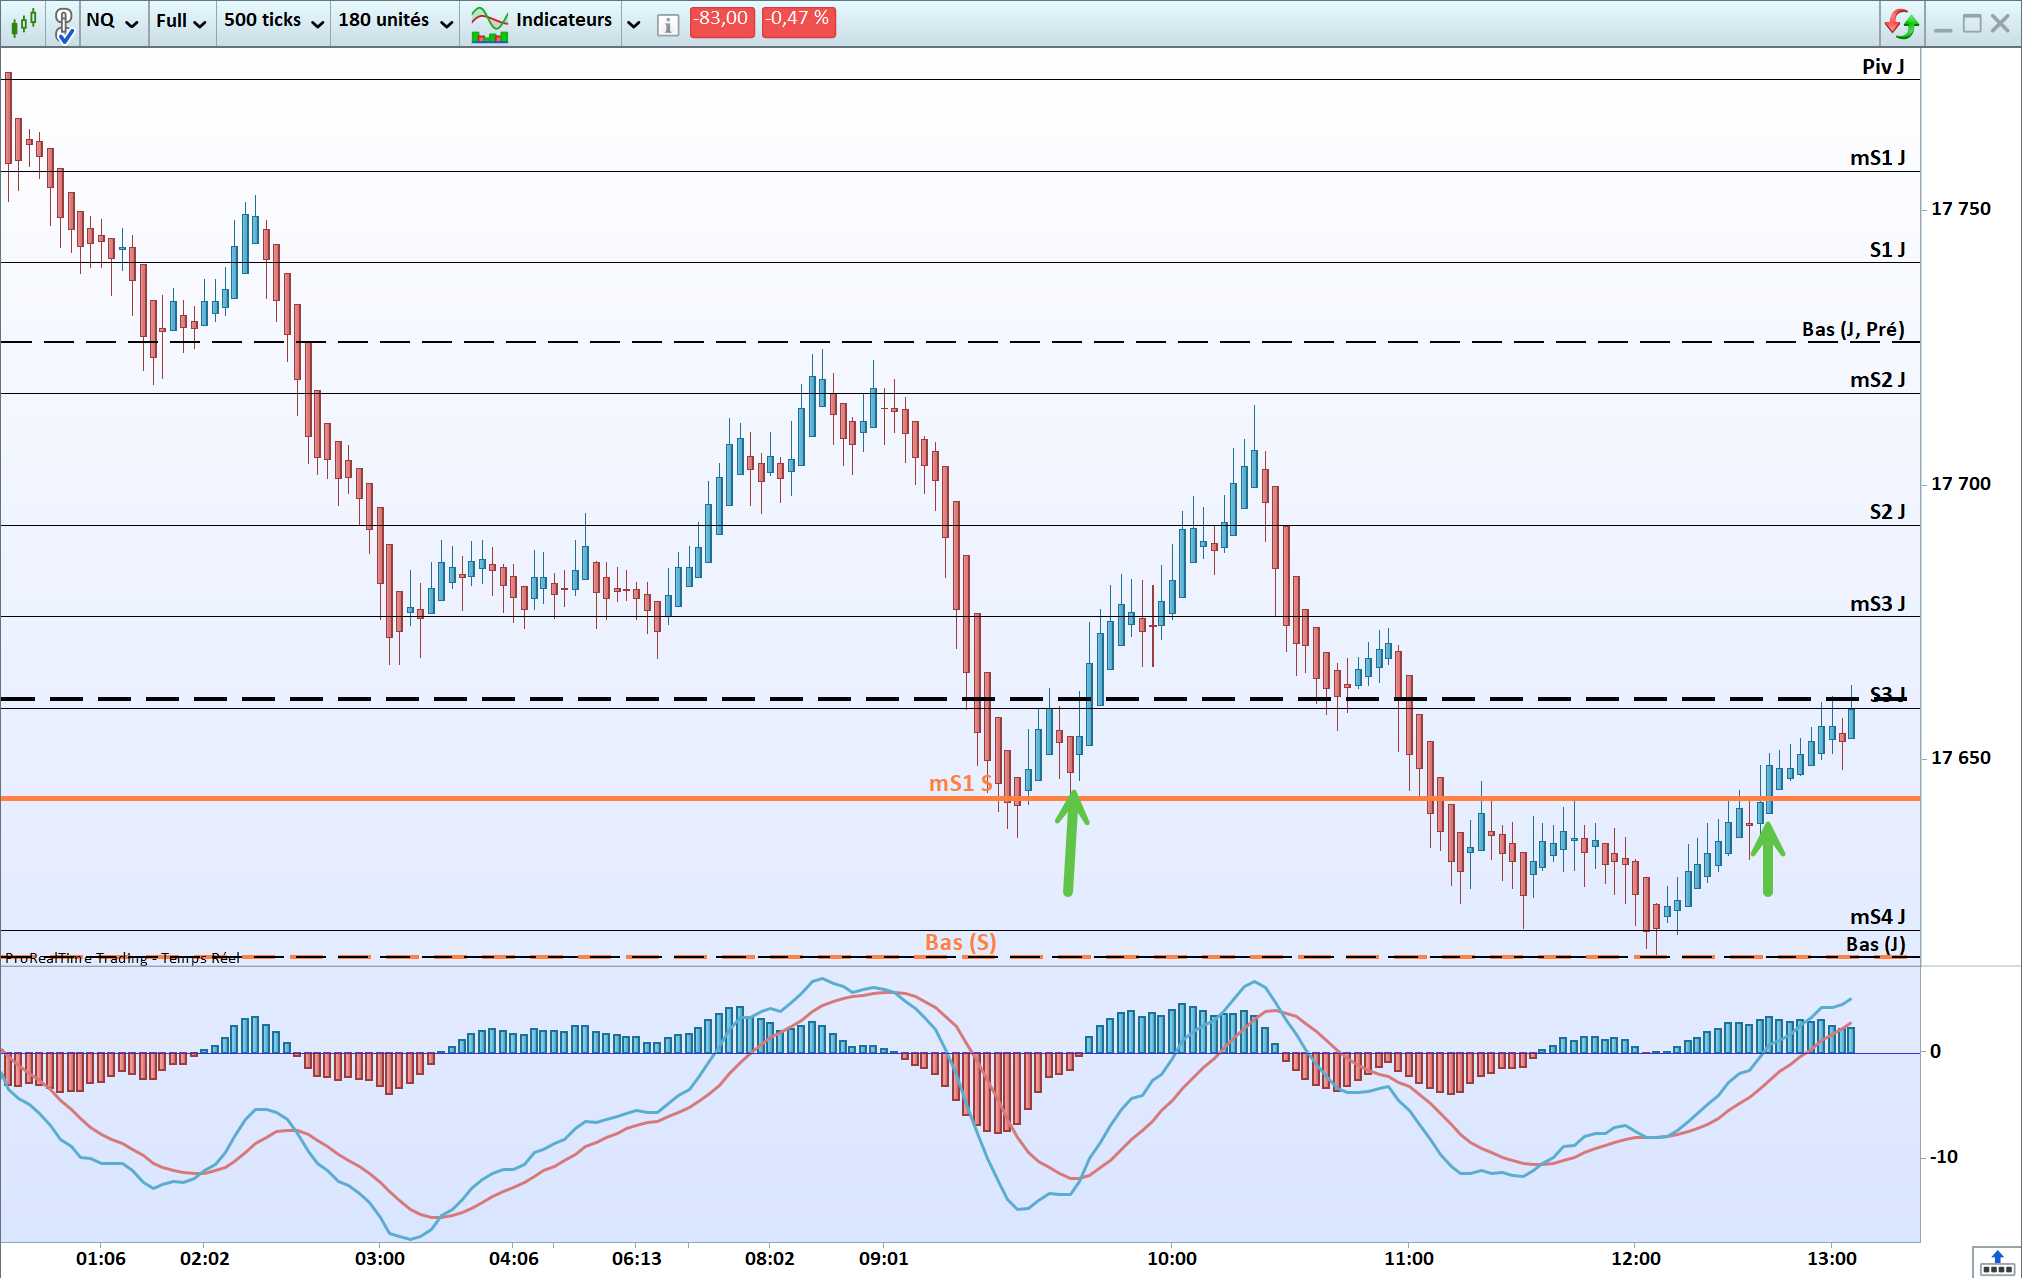Expand arrow next to Indicateurs
This screenshot has height=1278, width=2022.
click(x=634, y=23)
